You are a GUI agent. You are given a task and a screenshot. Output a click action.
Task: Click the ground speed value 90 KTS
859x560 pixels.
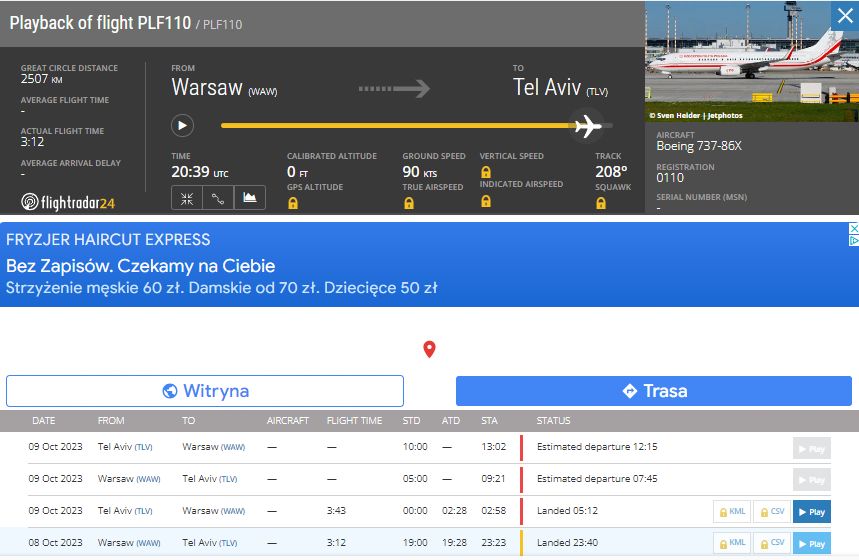[420, 172]
